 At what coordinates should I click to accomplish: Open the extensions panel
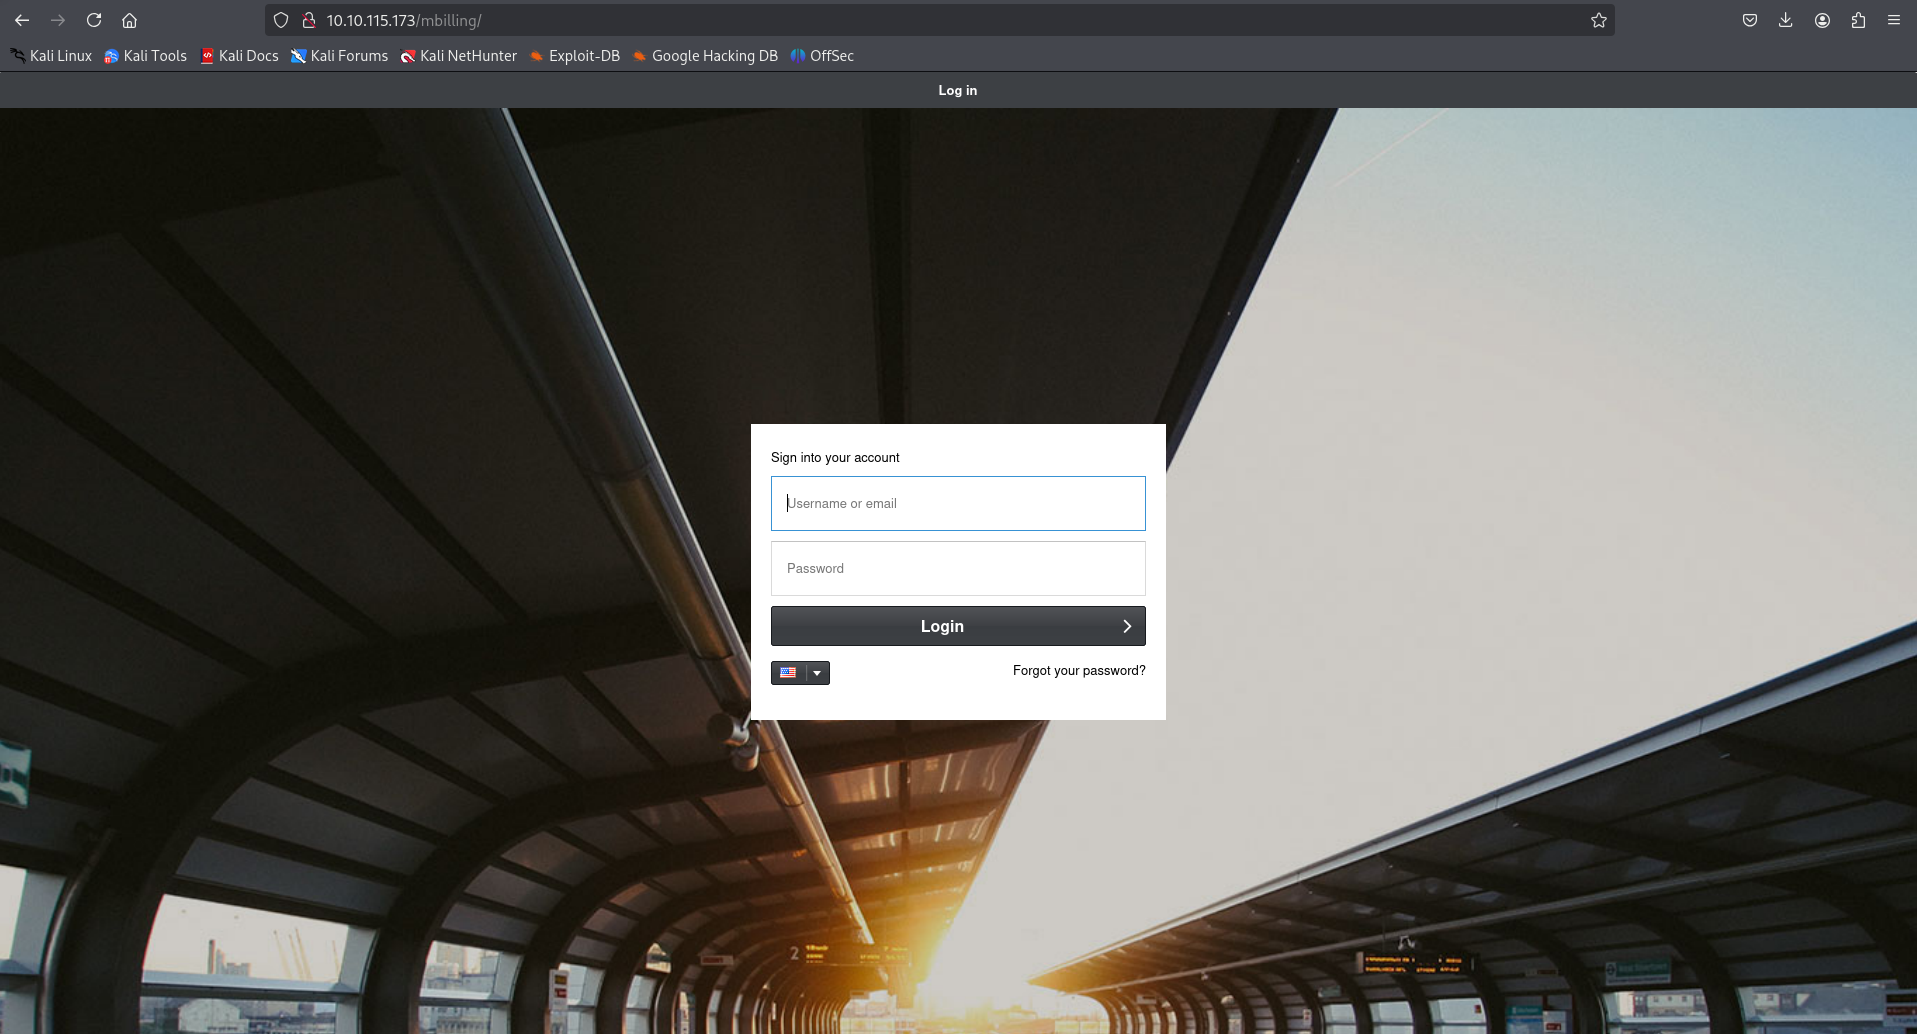[1858, 20]
